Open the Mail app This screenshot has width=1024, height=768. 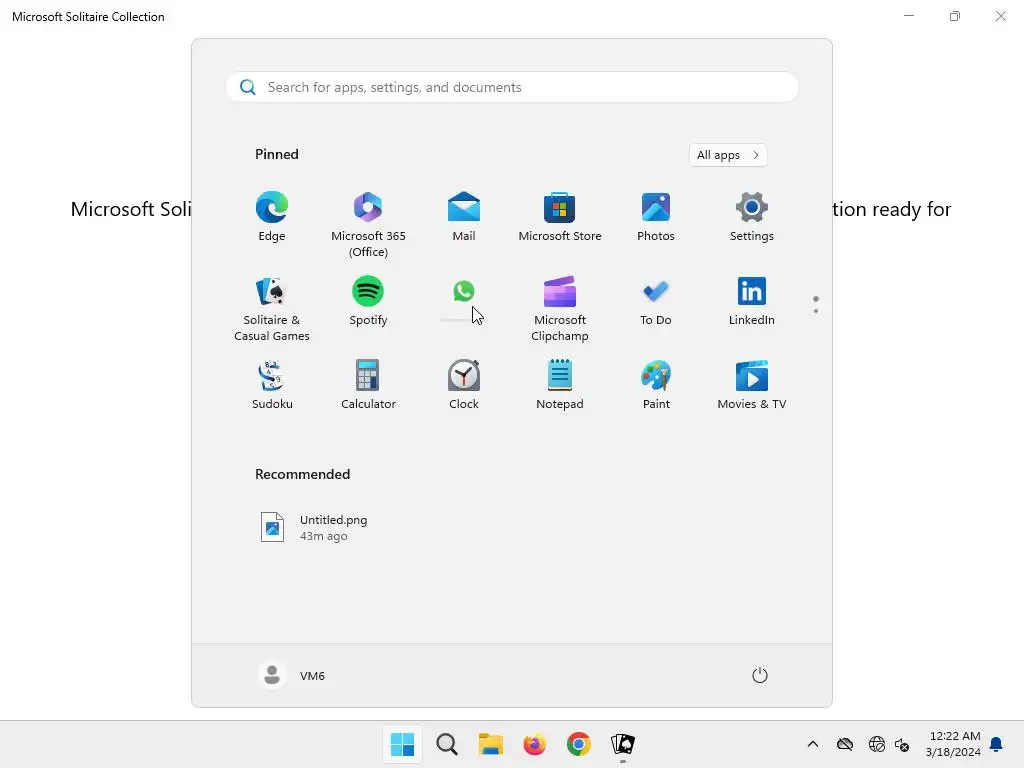pyautogui.click(x=464, y=218)
